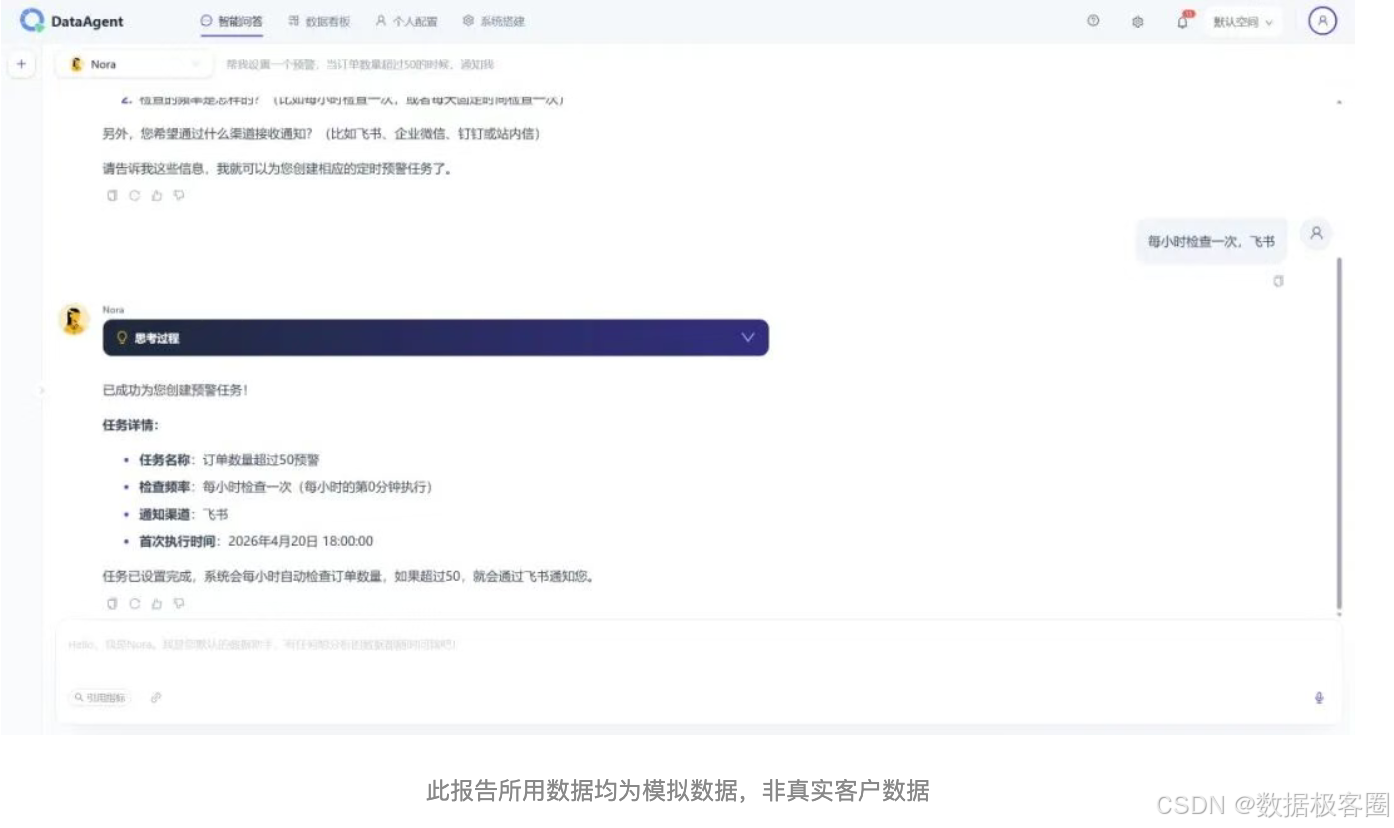Image resolution: width=1394 pixels, height=828 pixels.
Task: Open the user profile avatar in header
Action: (1322, 20)
